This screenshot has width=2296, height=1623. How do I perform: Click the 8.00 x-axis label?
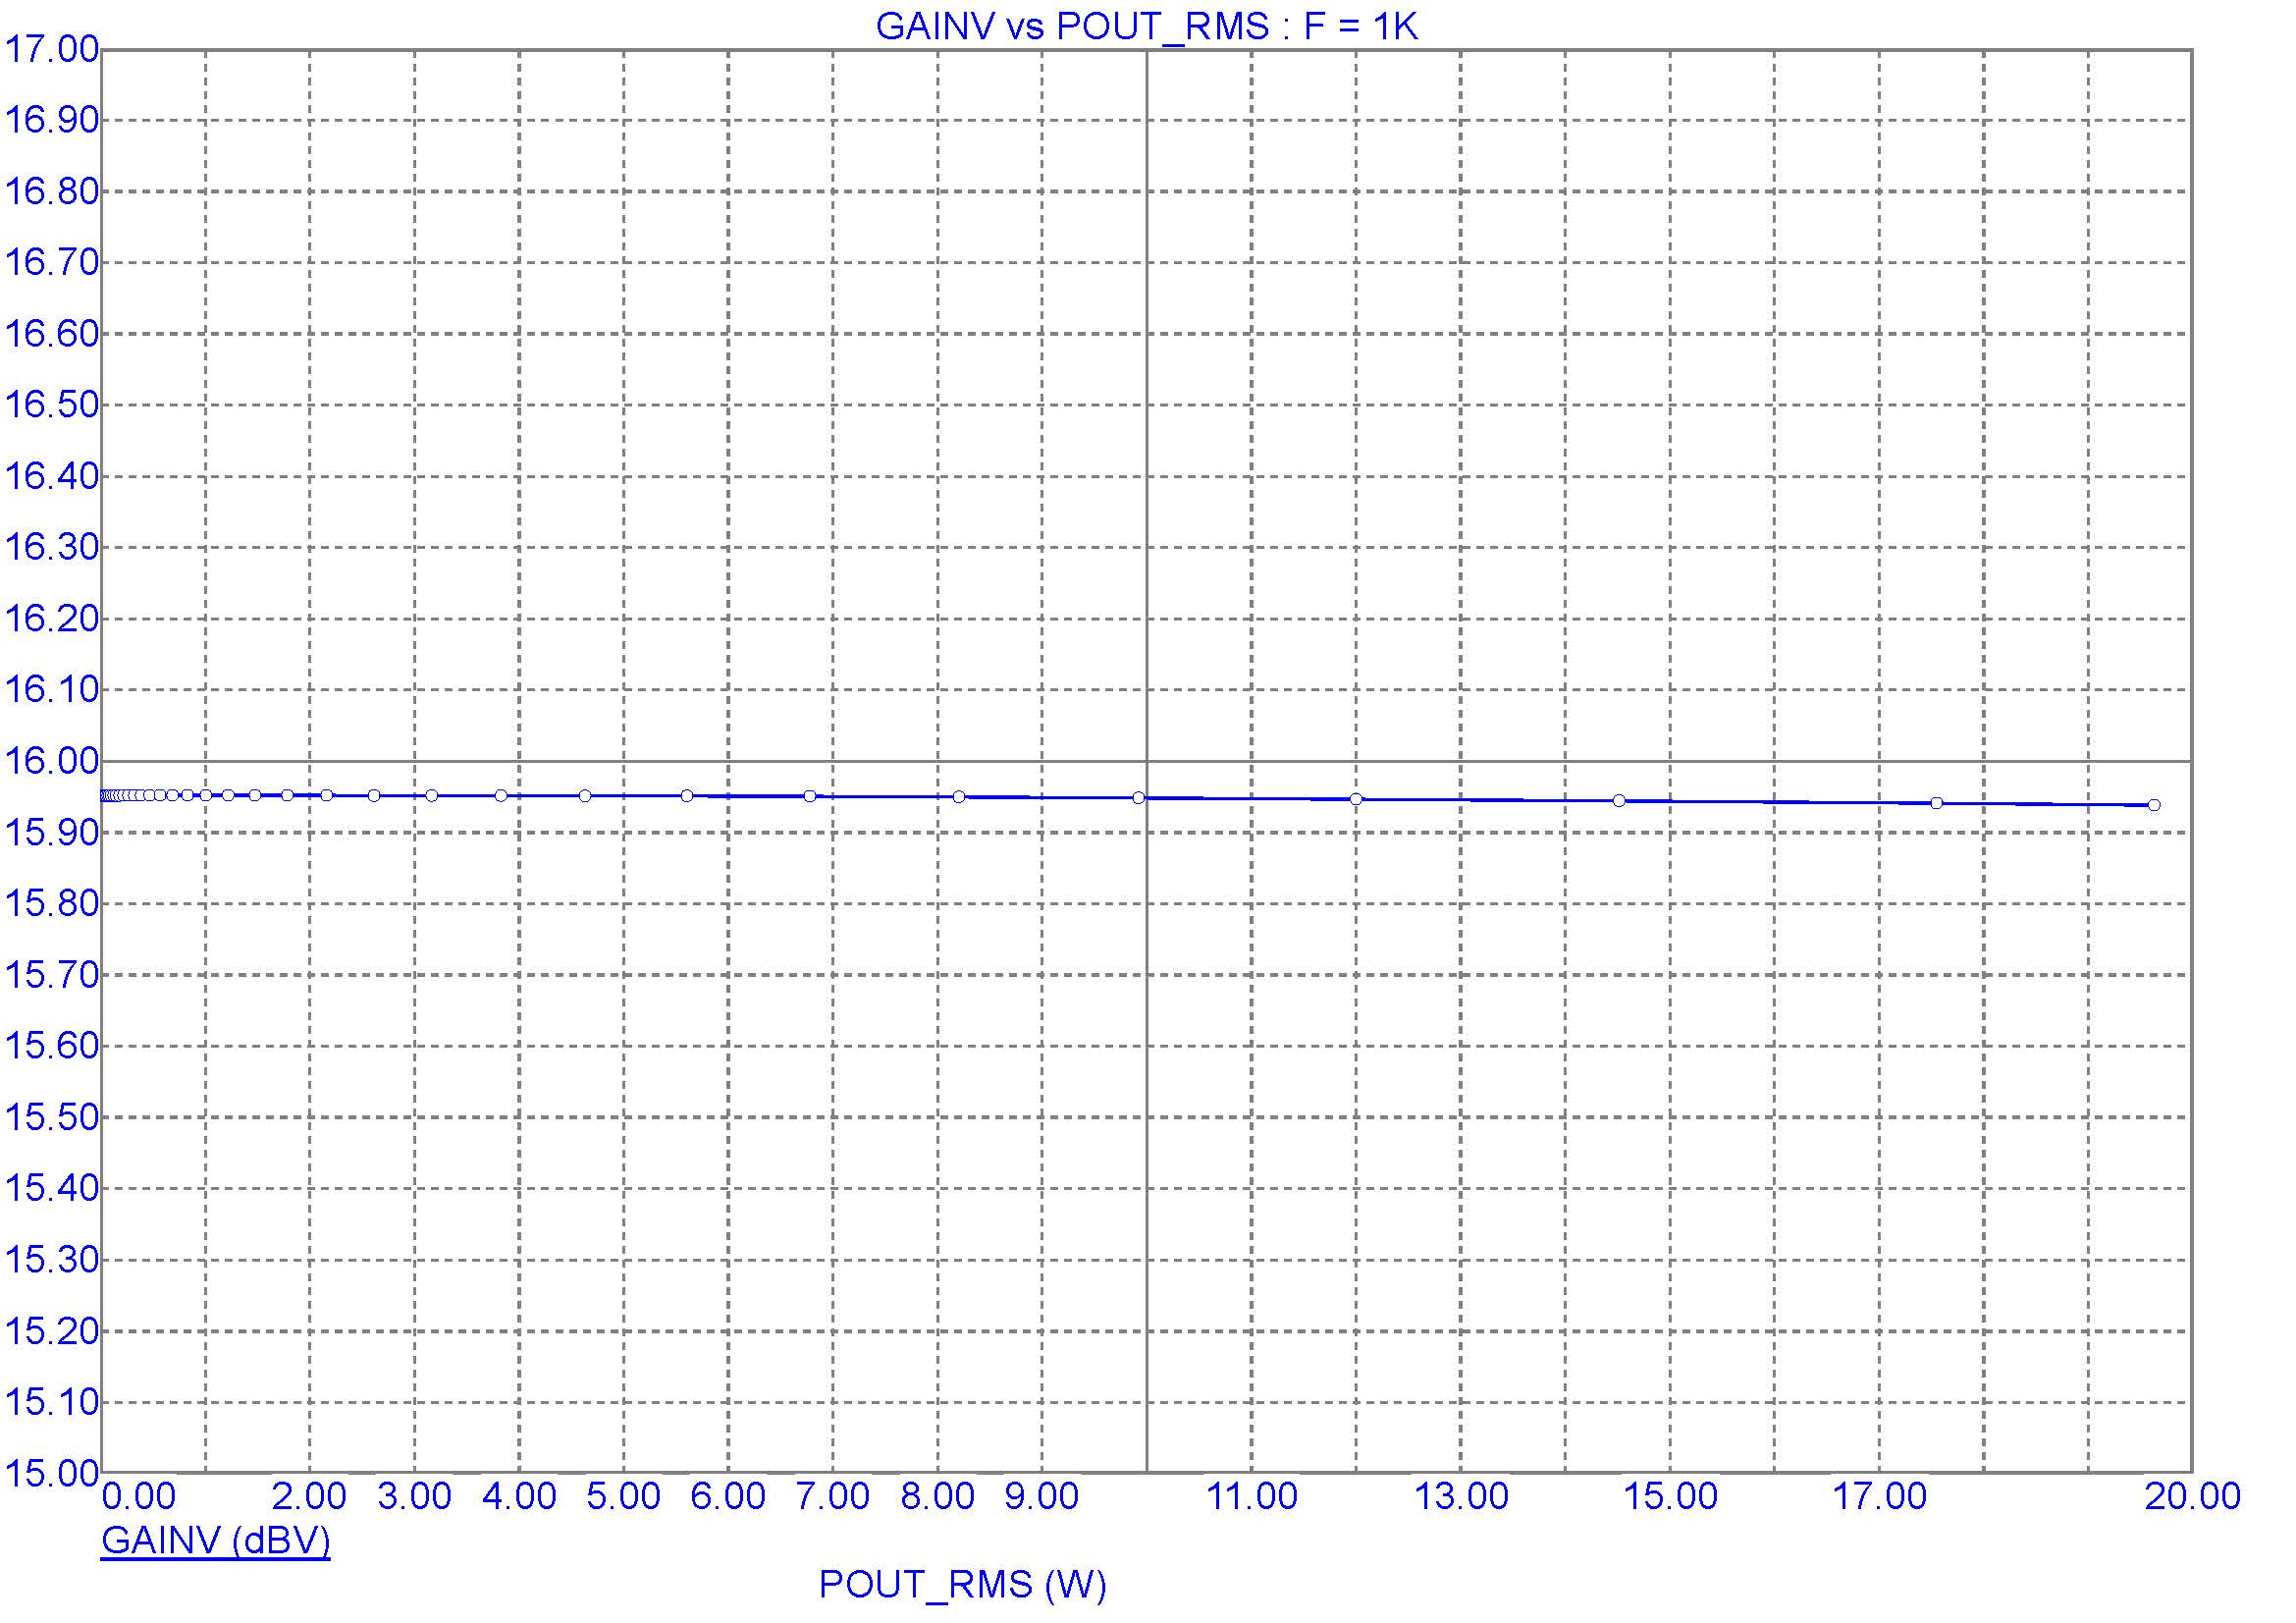click(937, 1497)
